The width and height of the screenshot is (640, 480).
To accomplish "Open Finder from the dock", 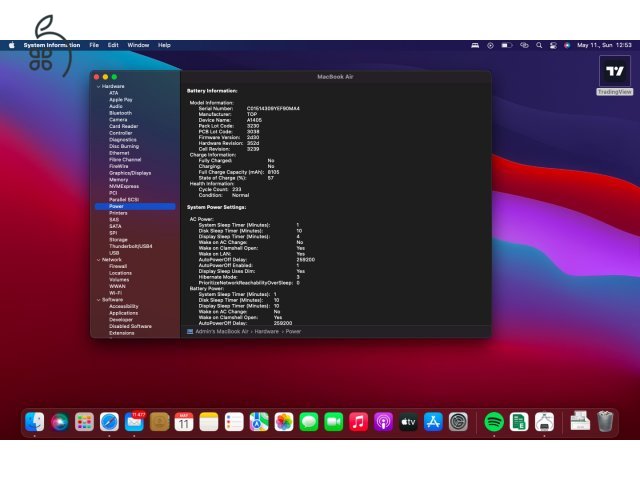I will [35, 422].
